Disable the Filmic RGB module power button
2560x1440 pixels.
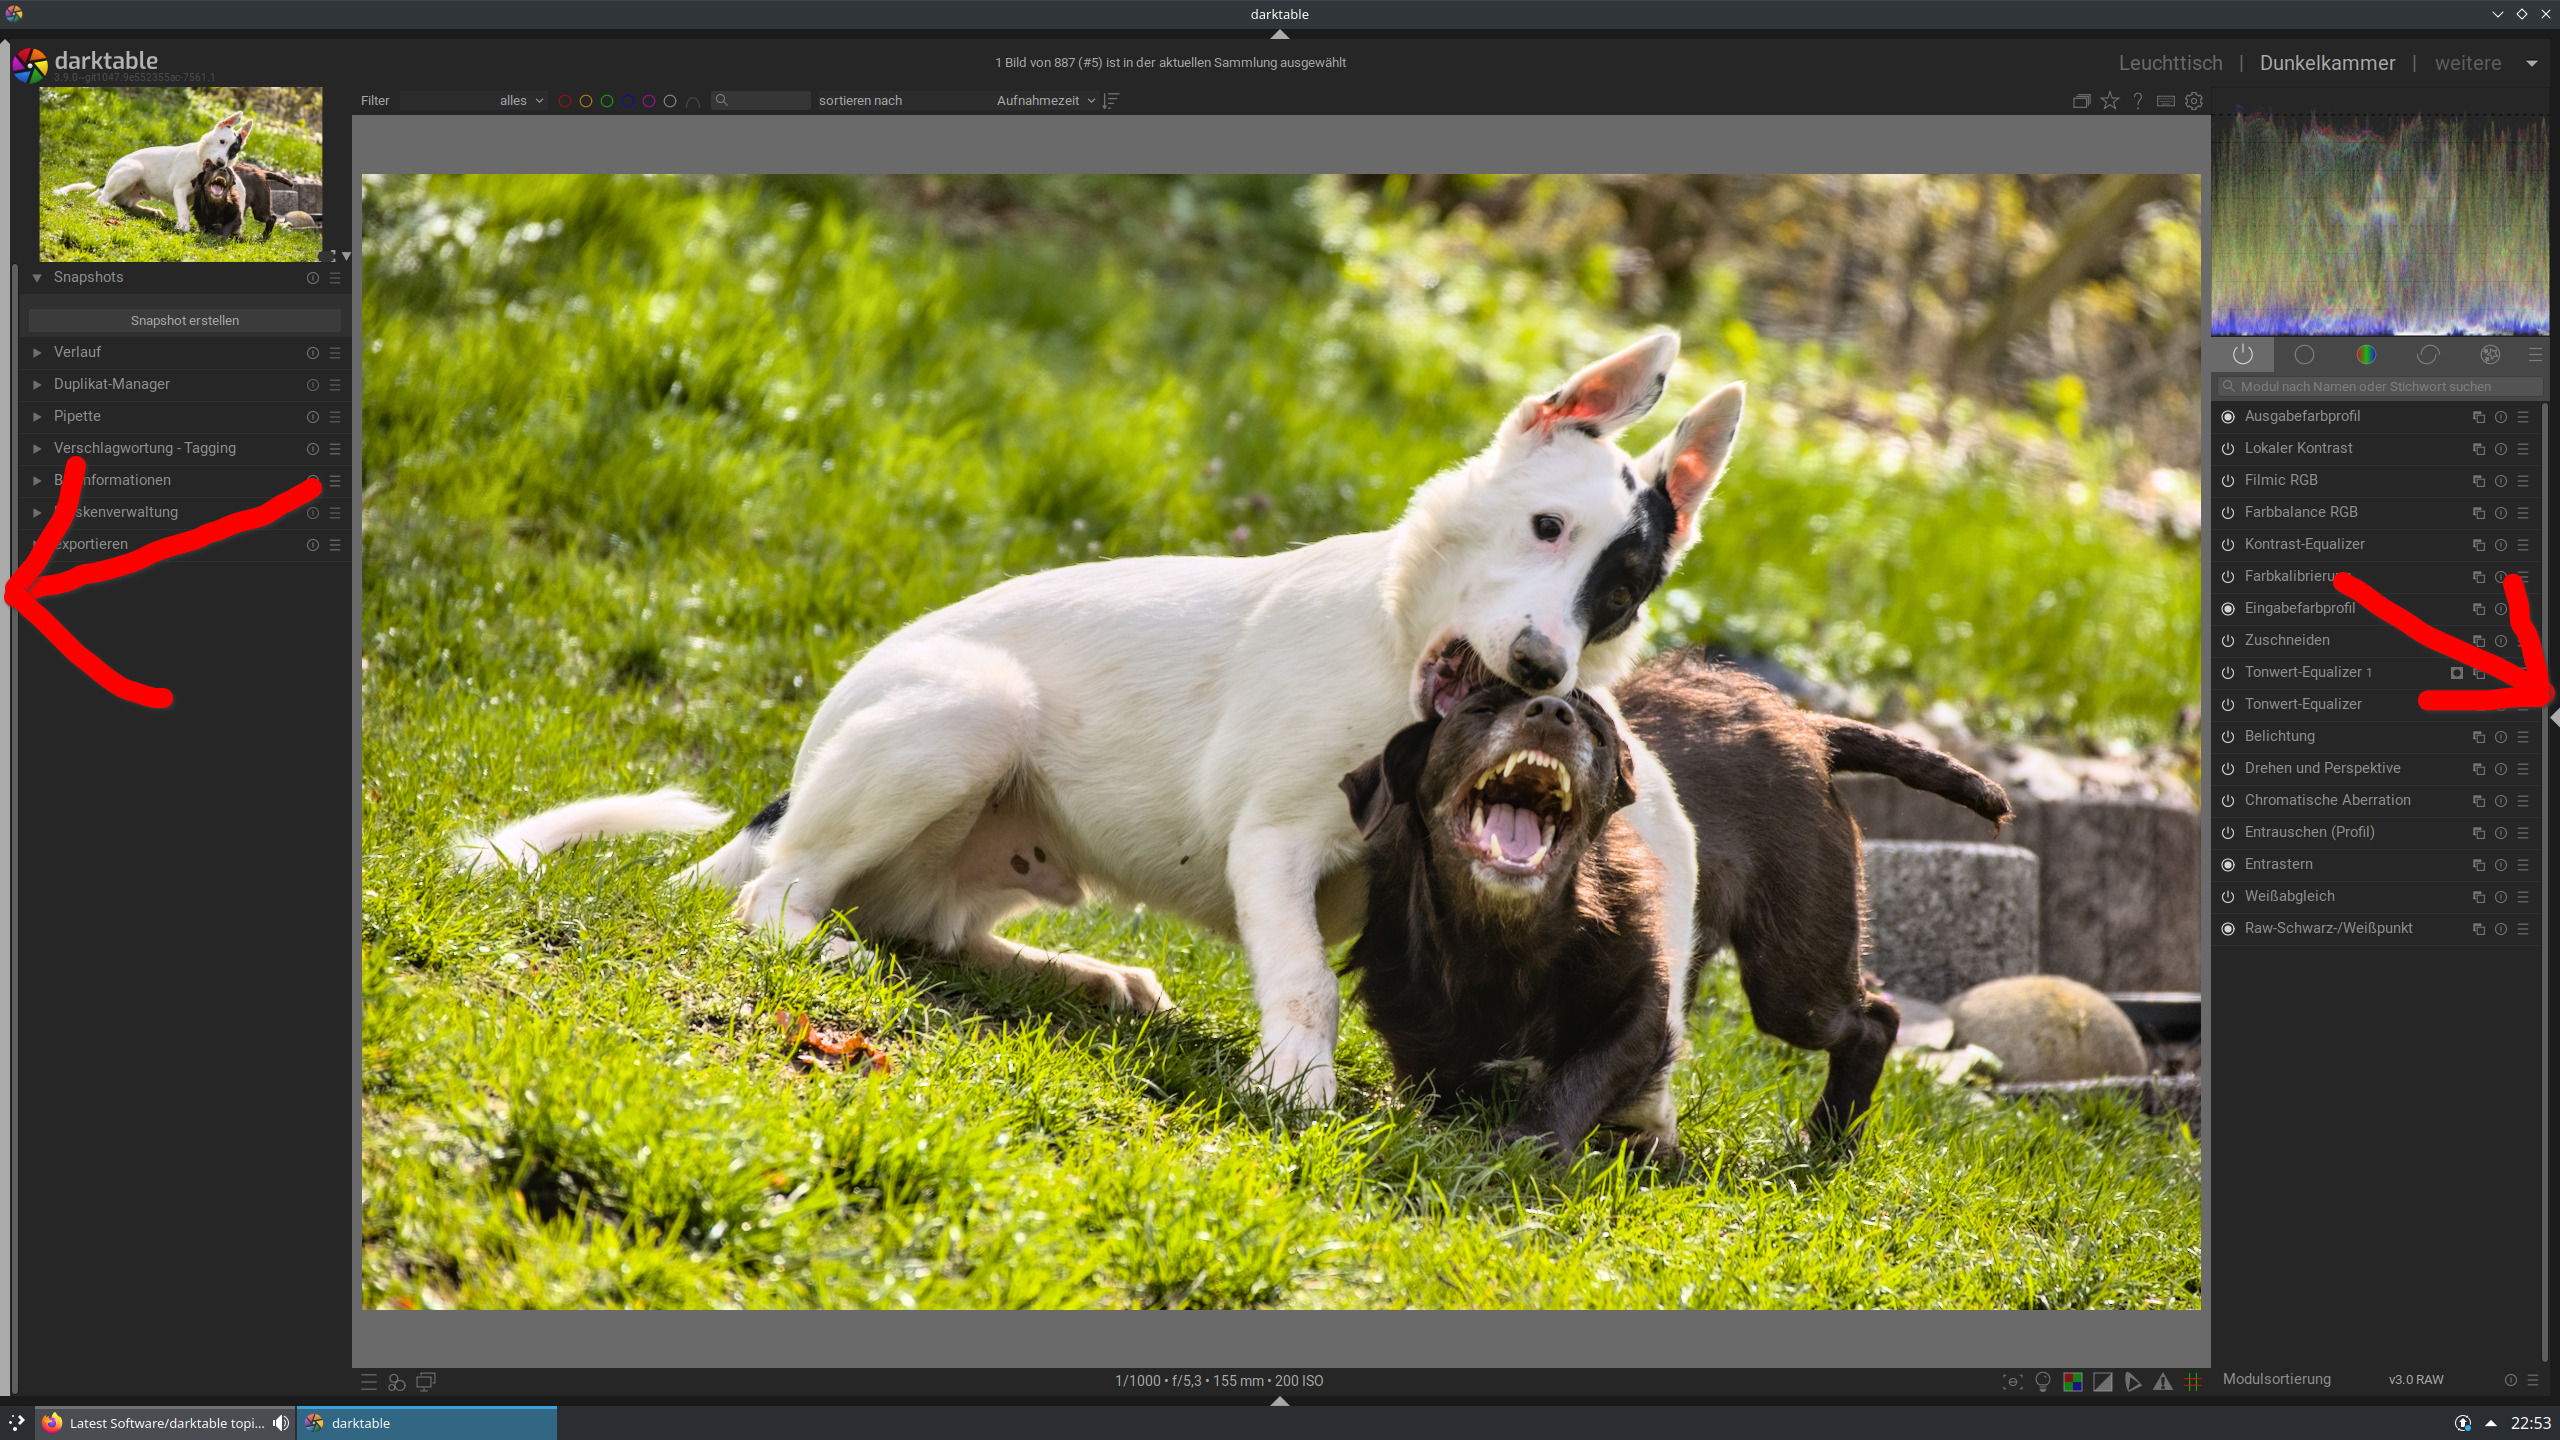(x=2228, y=481)
